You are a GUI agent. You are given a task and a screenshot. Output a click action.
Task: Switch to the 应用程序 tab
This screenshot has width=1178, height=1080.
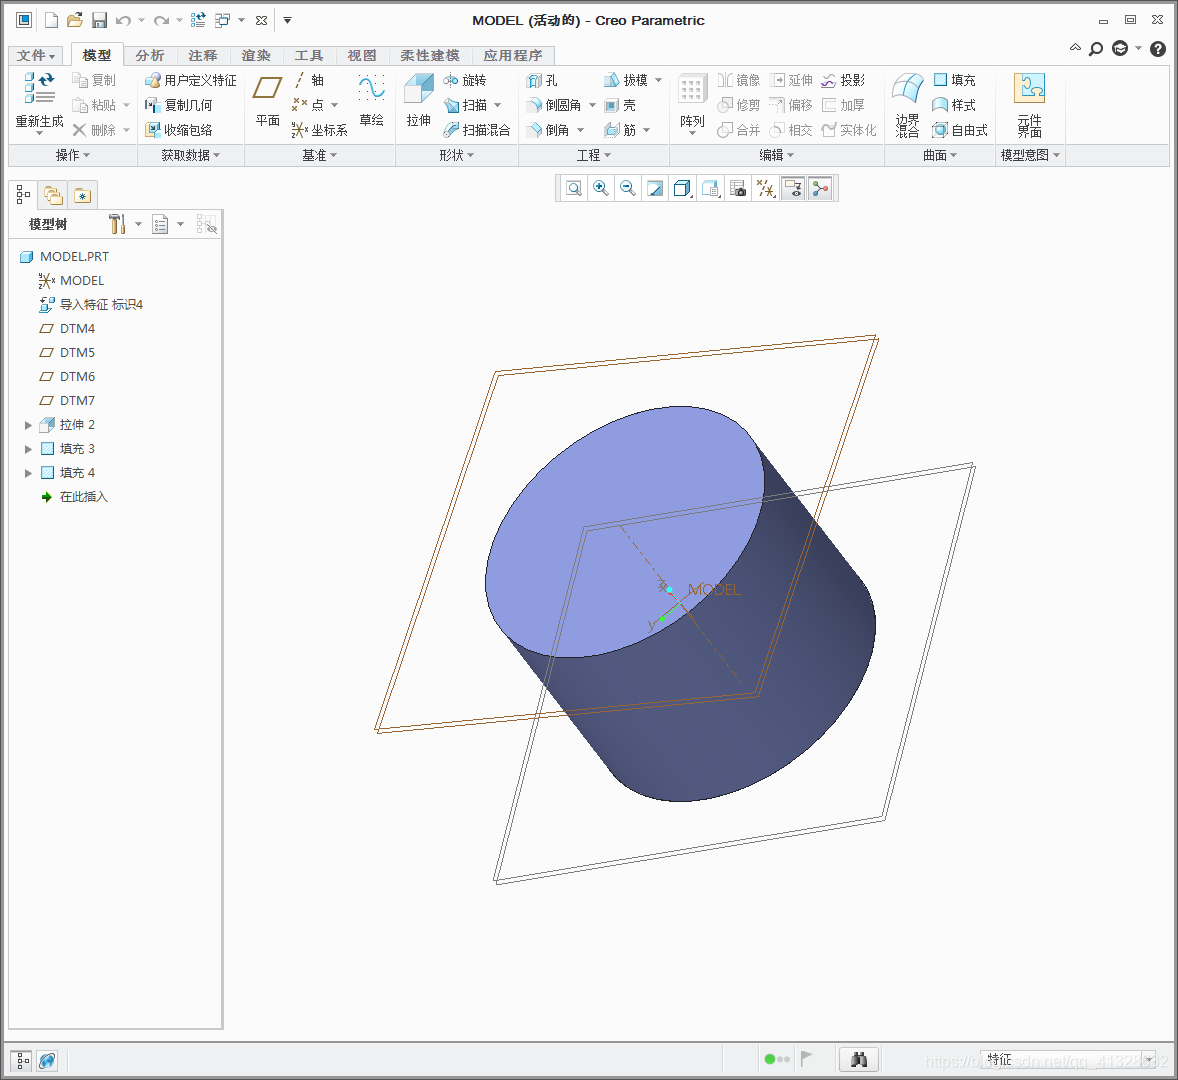point(513,56)
